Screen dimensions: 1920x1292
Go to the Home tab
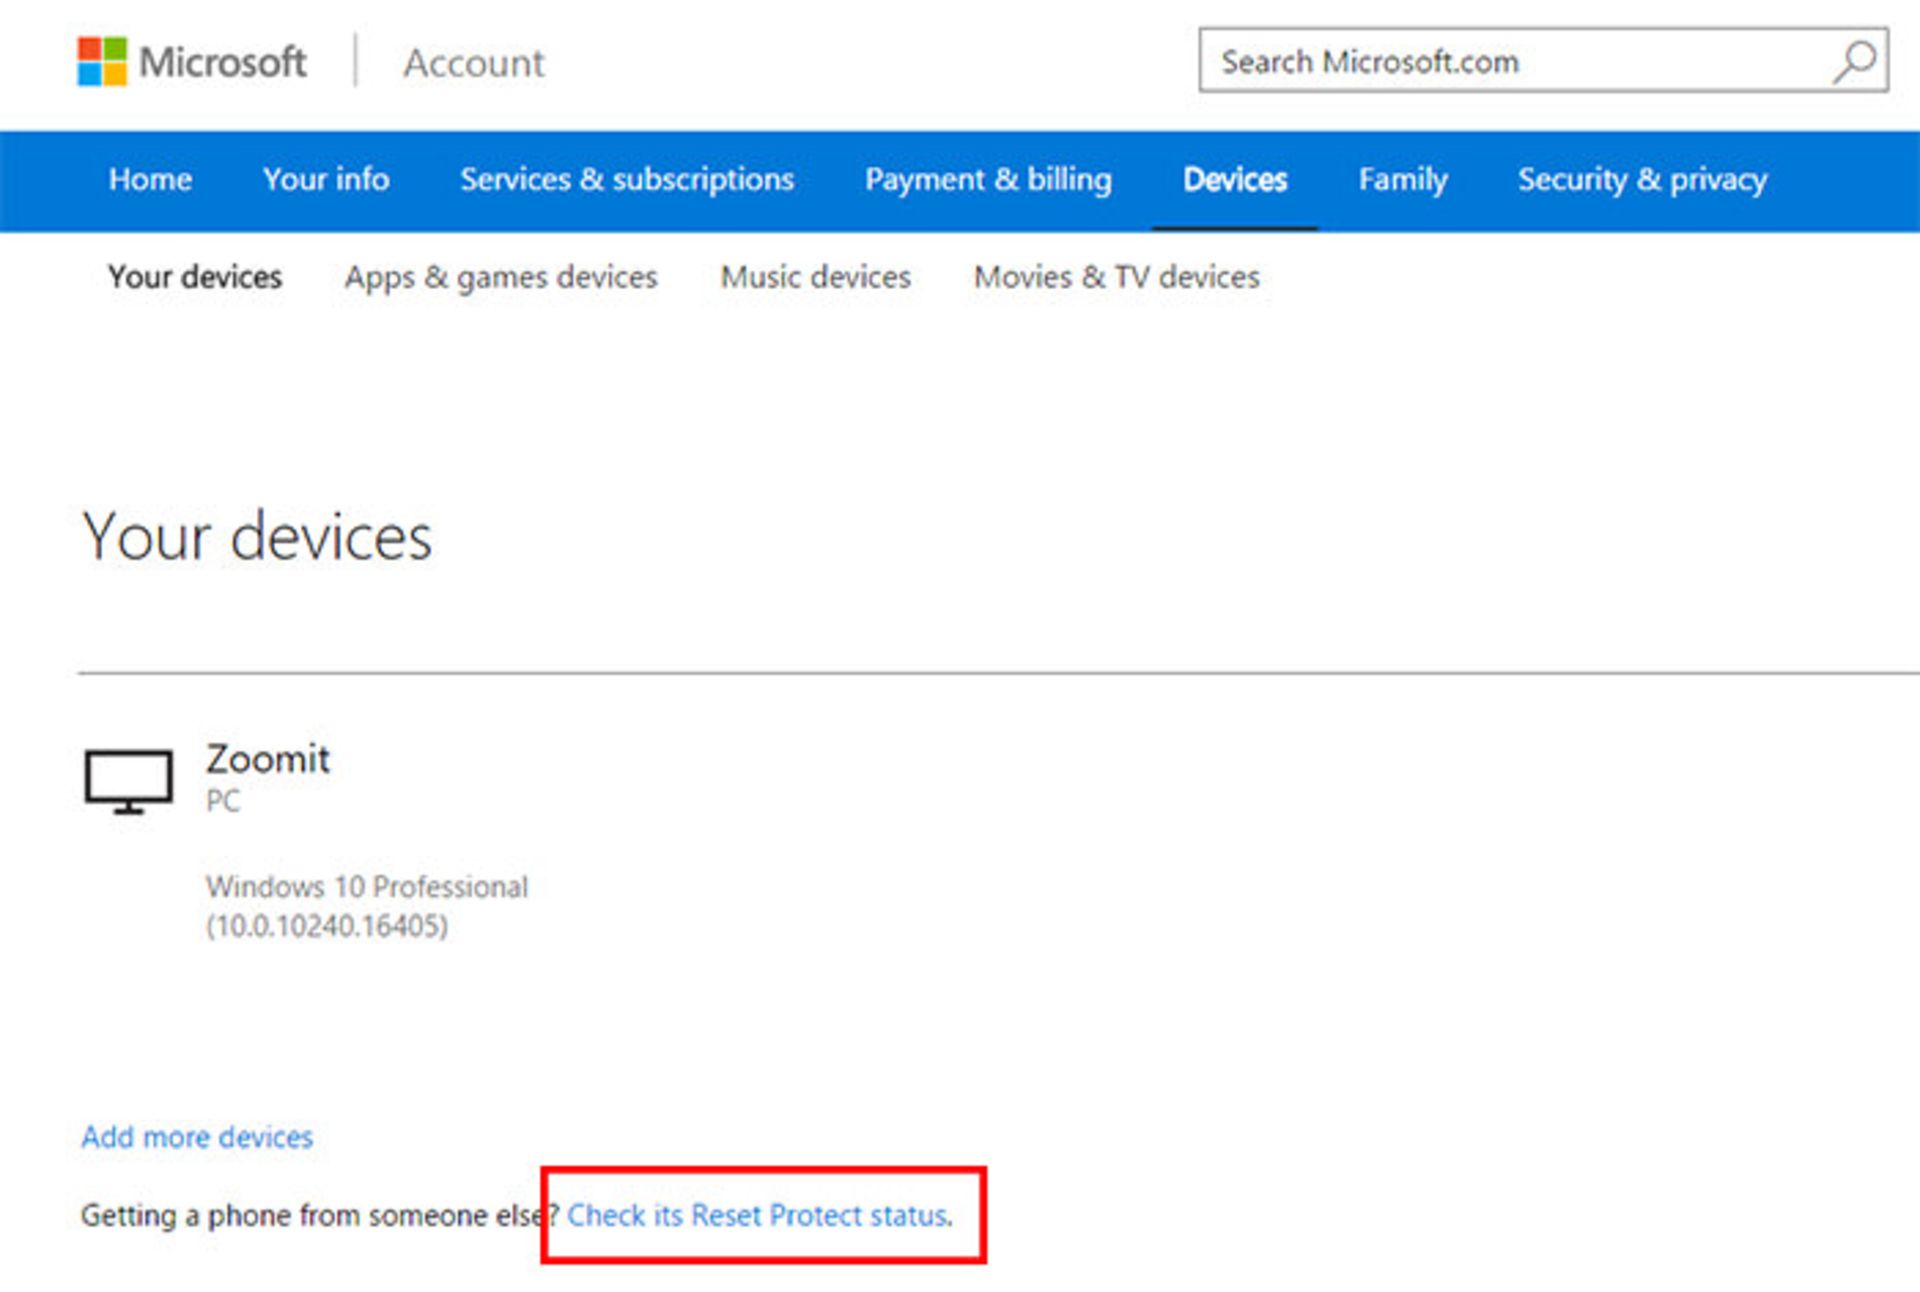(x=149, y=180)
